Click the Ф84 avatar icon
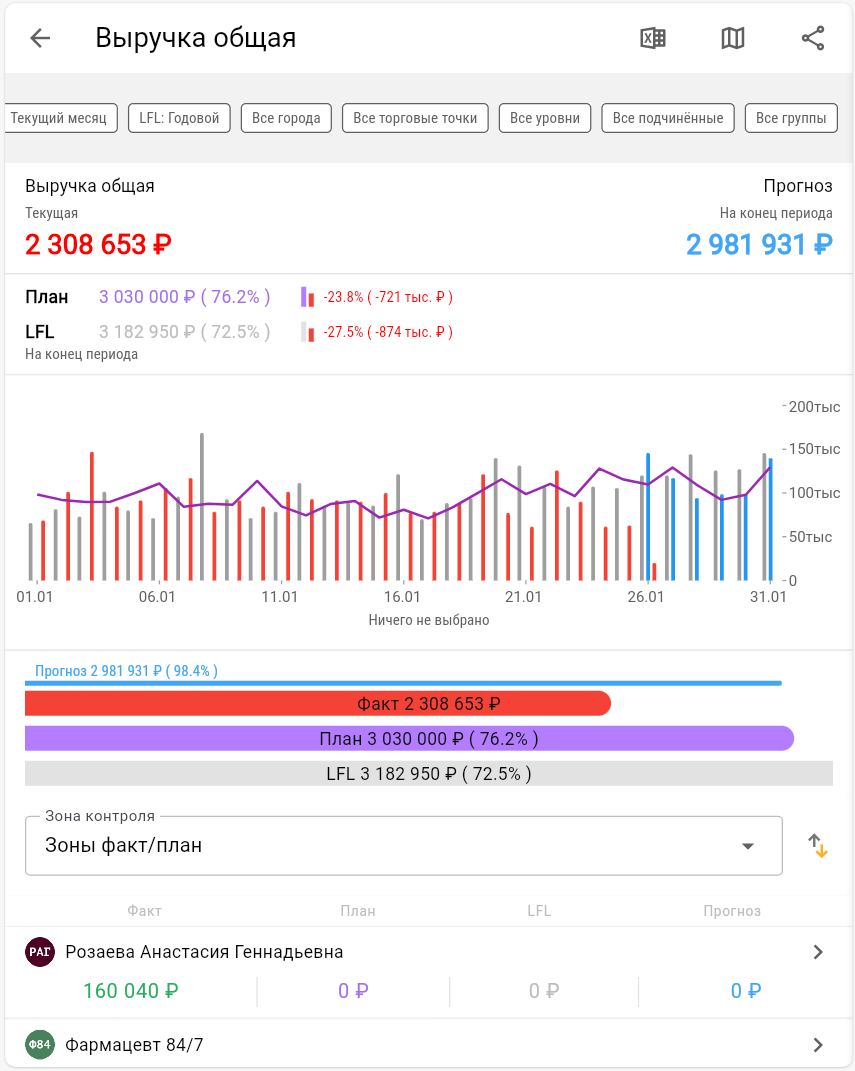The height and width of the screenshot is (1071, 855). [39, 1045]
